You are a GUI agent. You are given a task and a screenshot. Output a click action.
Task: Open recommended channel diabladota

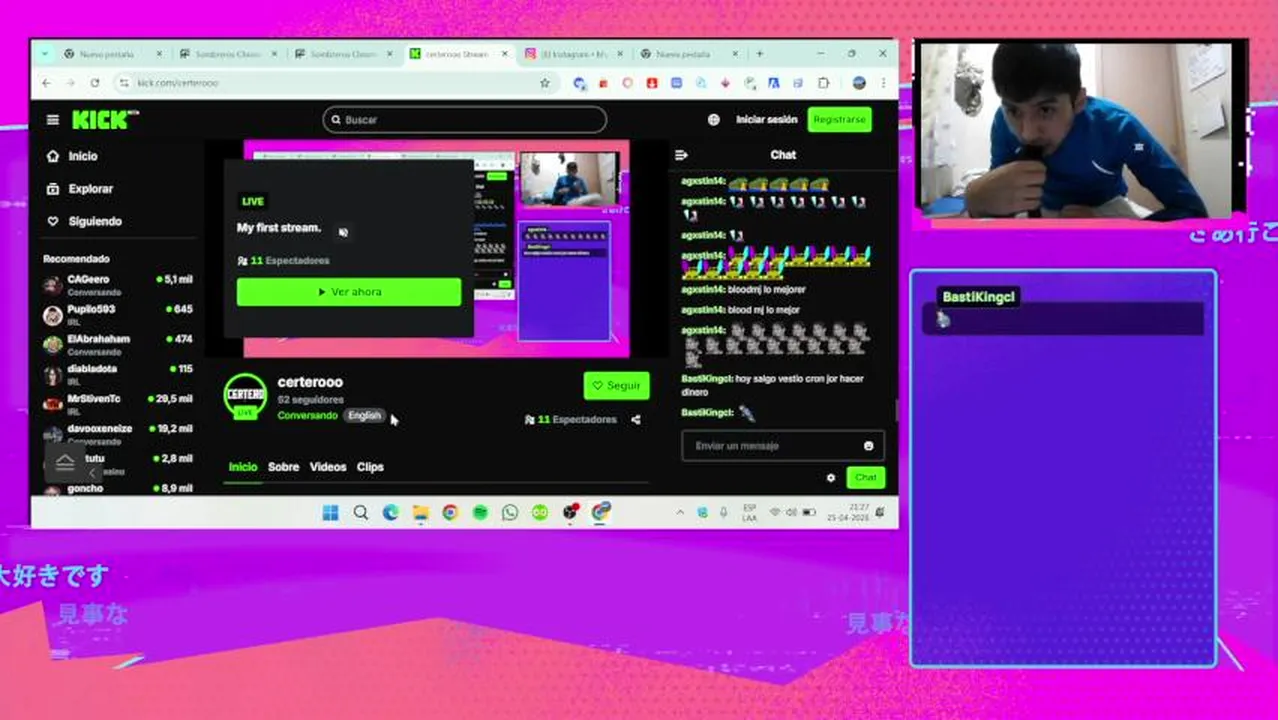pyautogui.click(x=118, y=375)
